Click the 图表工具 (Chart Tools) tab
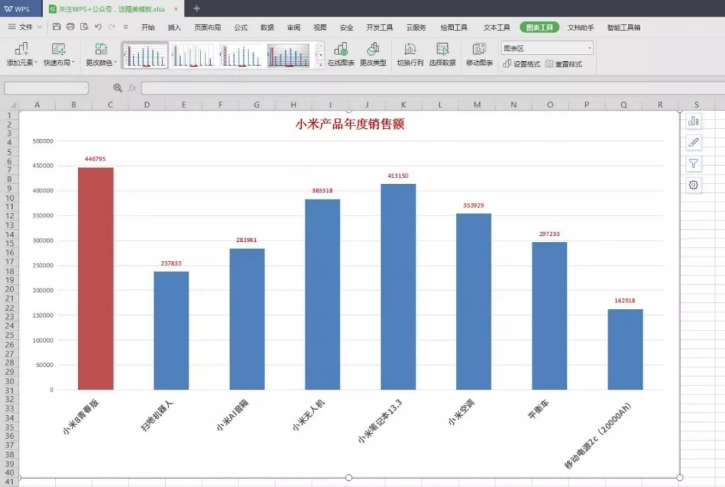725x487 pixels. [540, 27]
